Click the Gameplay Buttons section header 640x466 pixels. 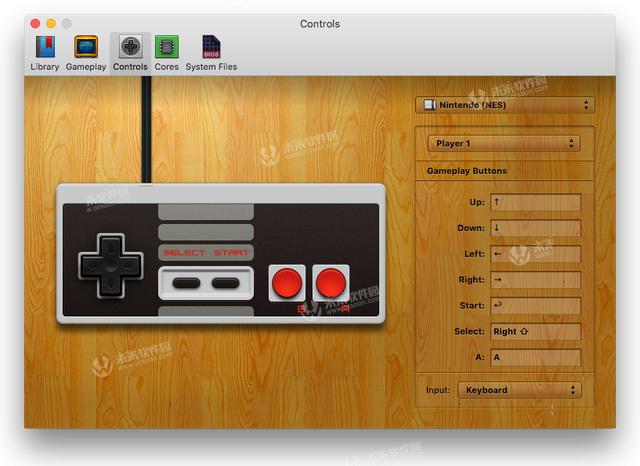point(467,171)
